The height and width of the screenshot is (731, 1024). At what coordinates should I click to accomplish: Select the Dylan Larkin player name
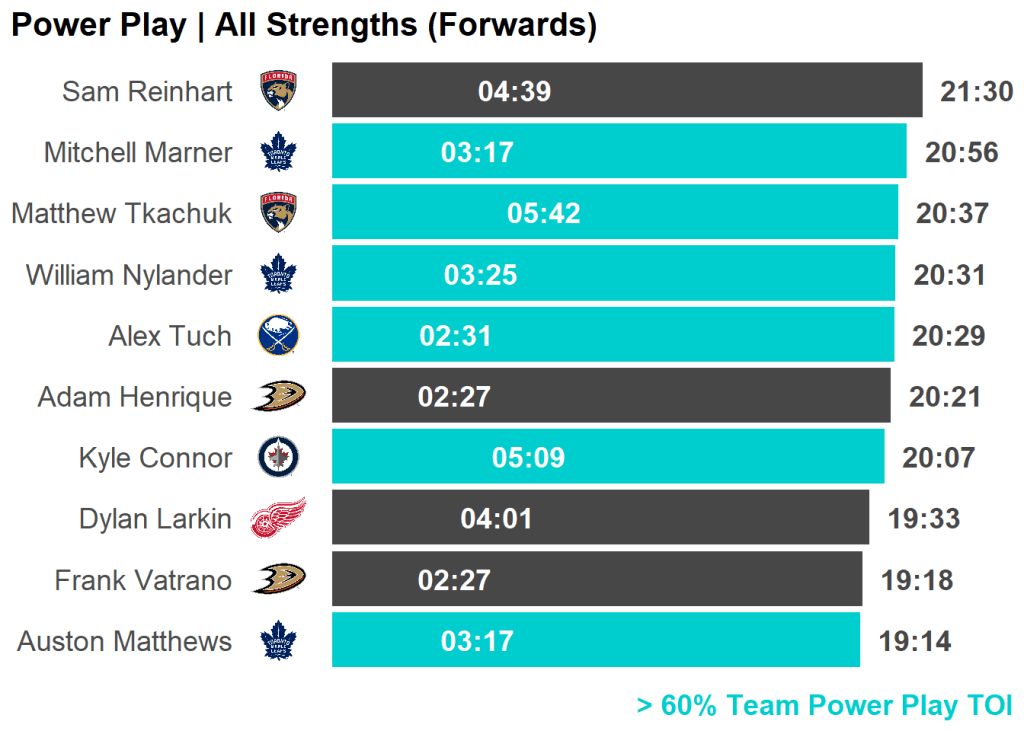(155, 519)
